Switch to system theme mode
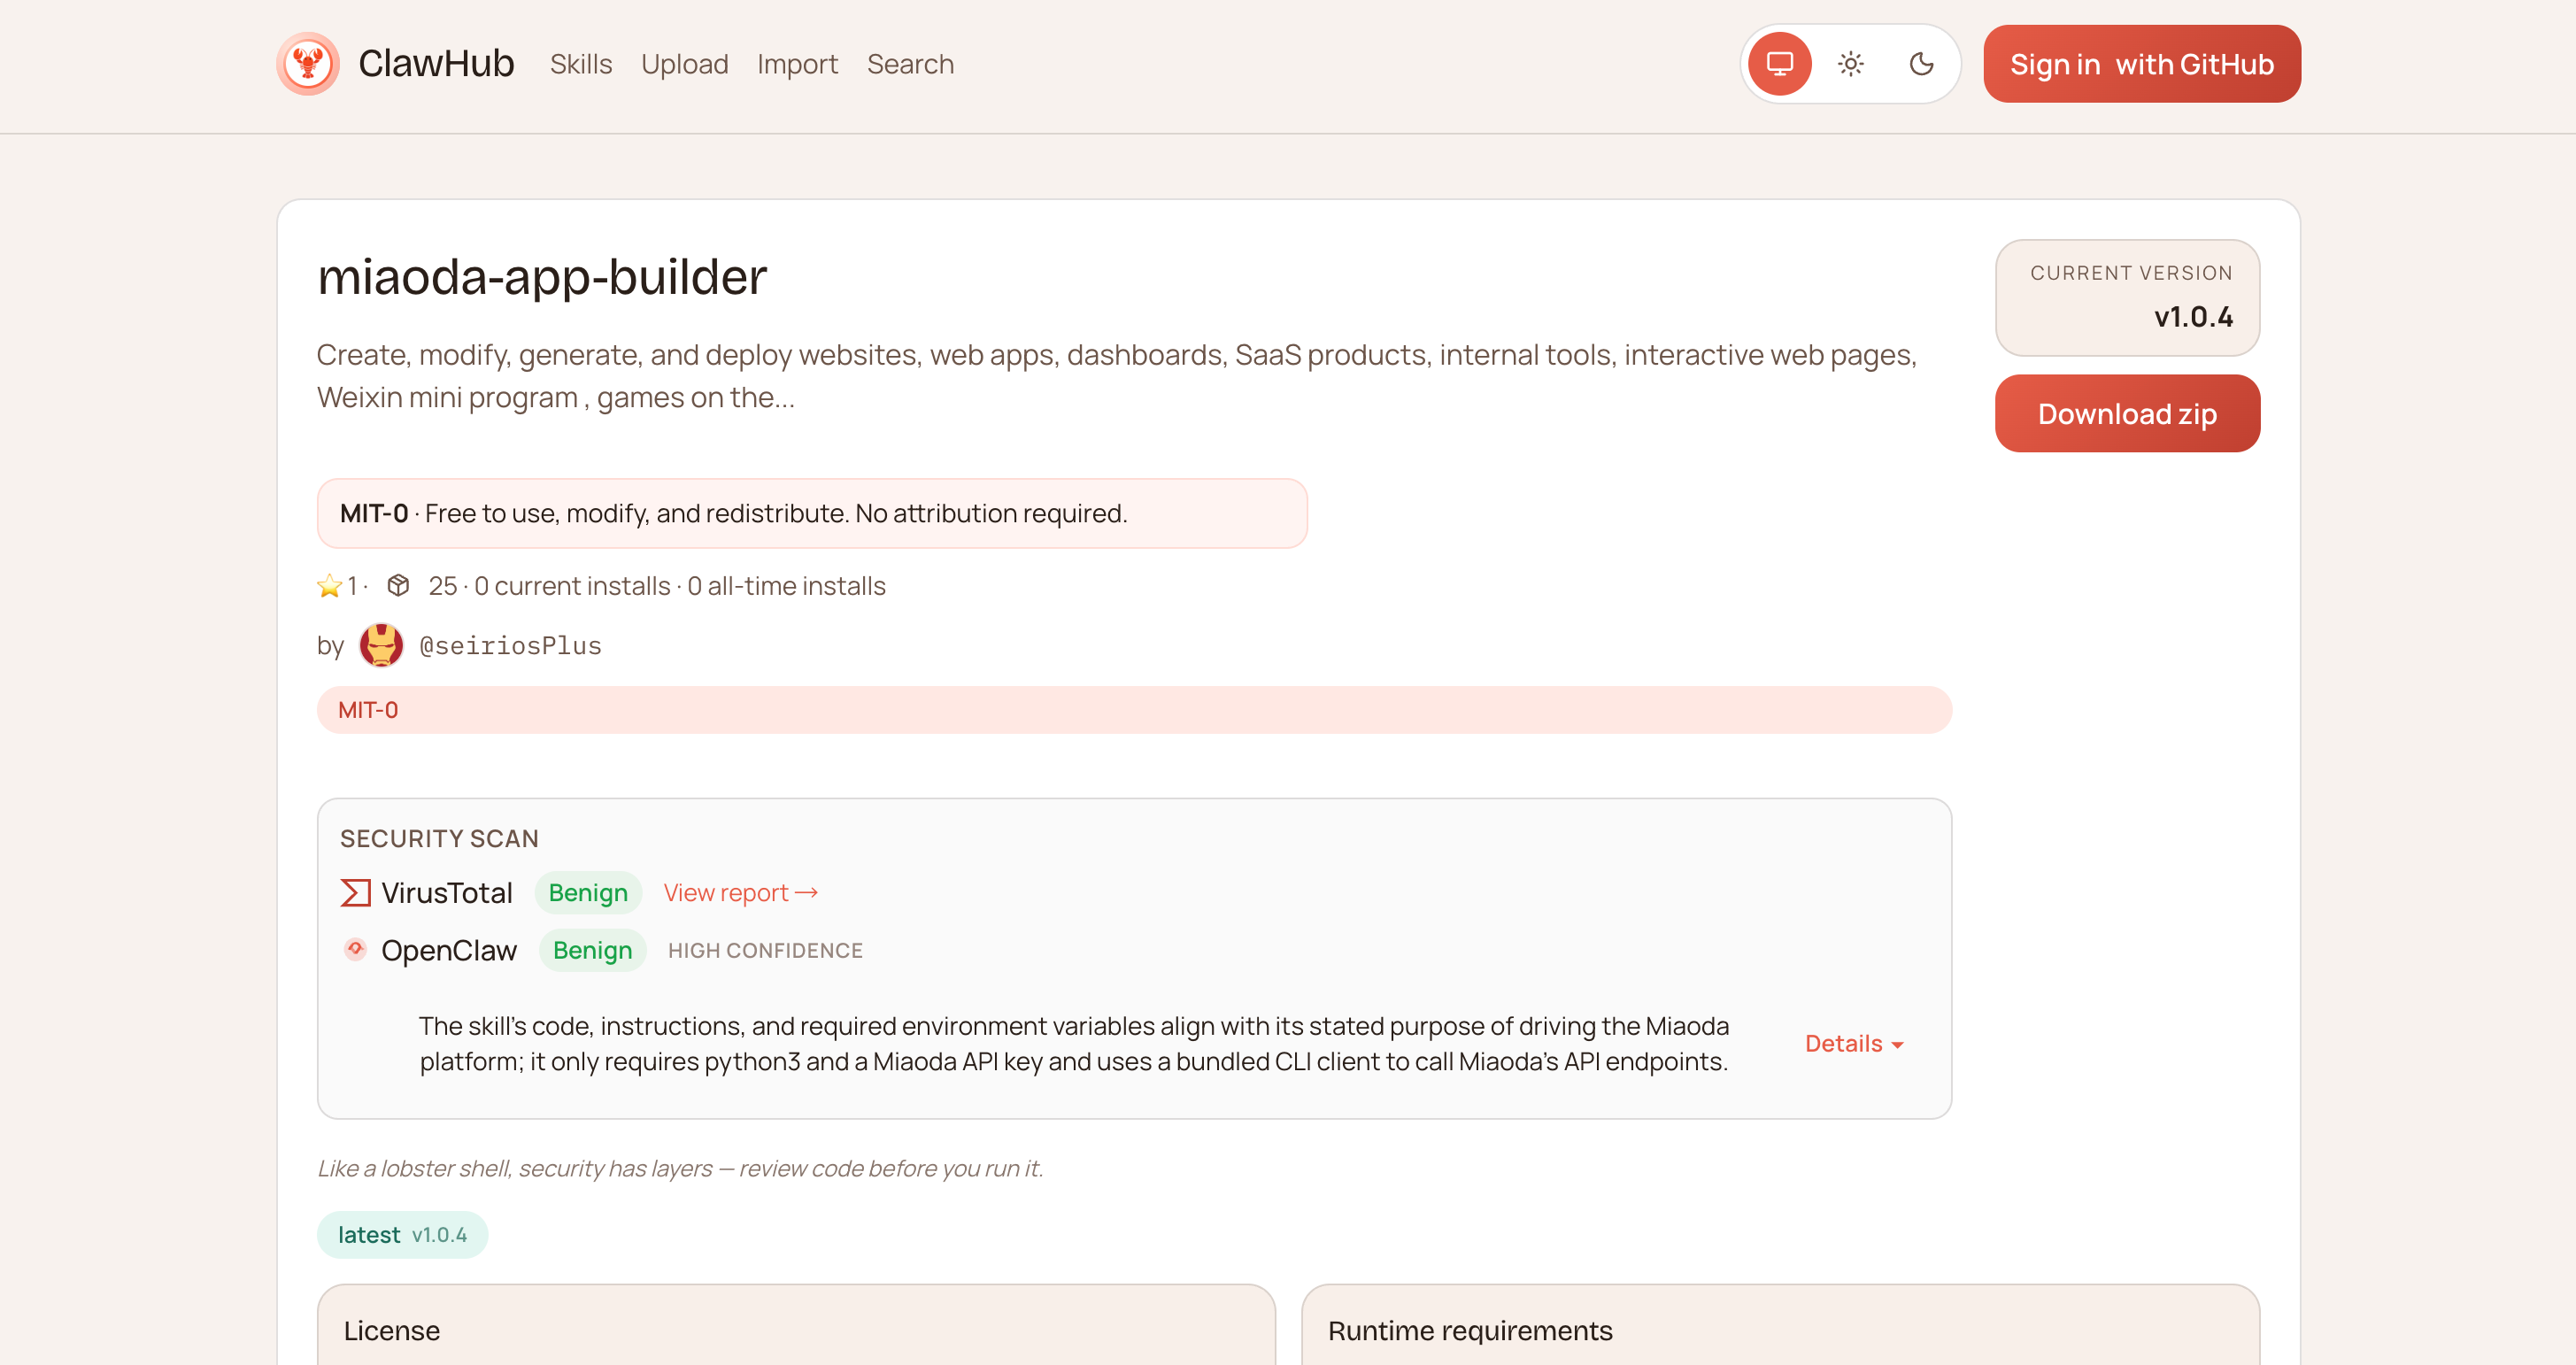The width and height of the screenshot is (2576, 1365). (1779, 64)
